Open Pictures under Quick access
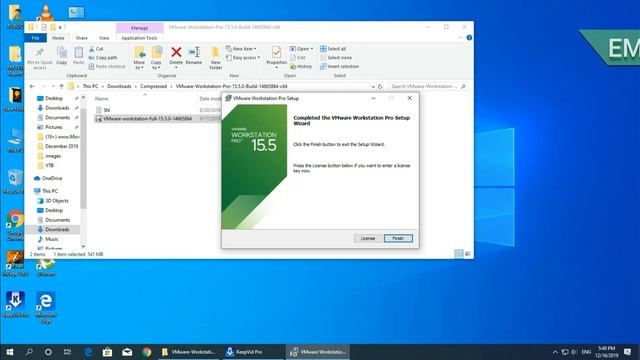This screenshot has width=640, height=360. (53, 127)
